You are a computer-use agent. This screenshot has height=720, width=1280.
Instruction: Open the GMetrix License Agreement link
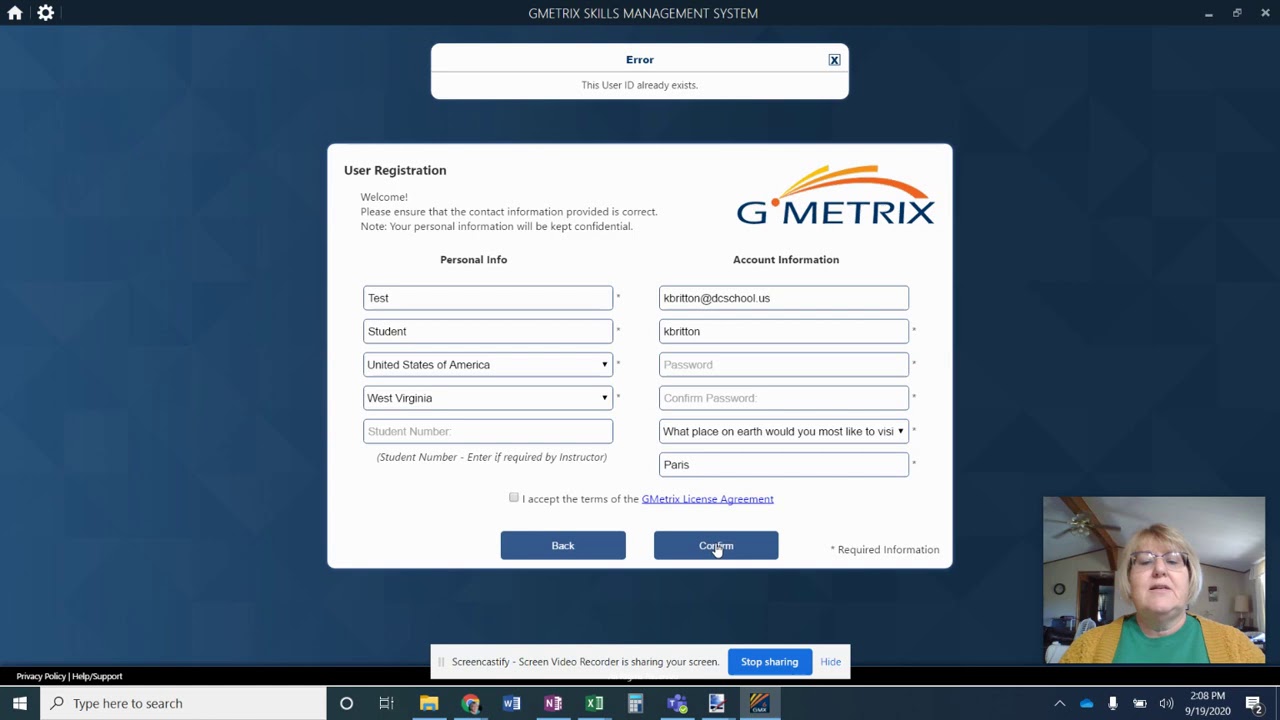[707, 499]
